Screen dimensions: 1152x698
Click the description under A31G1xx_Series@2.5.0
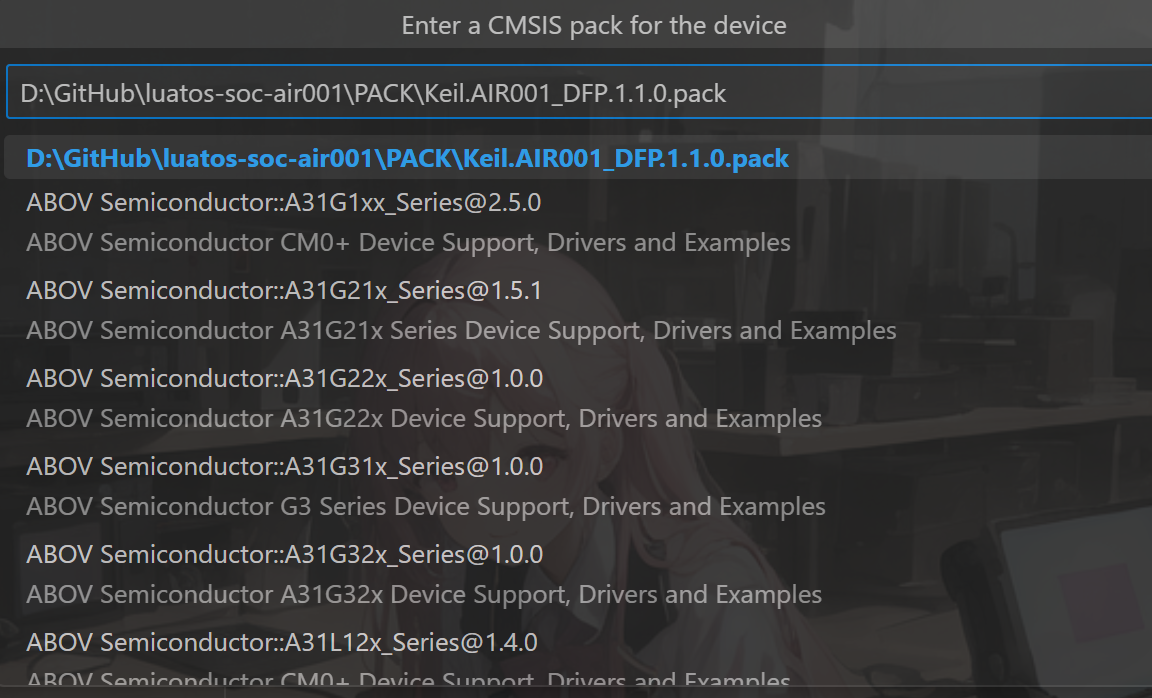pyautogui.click(x=408, y=243)
